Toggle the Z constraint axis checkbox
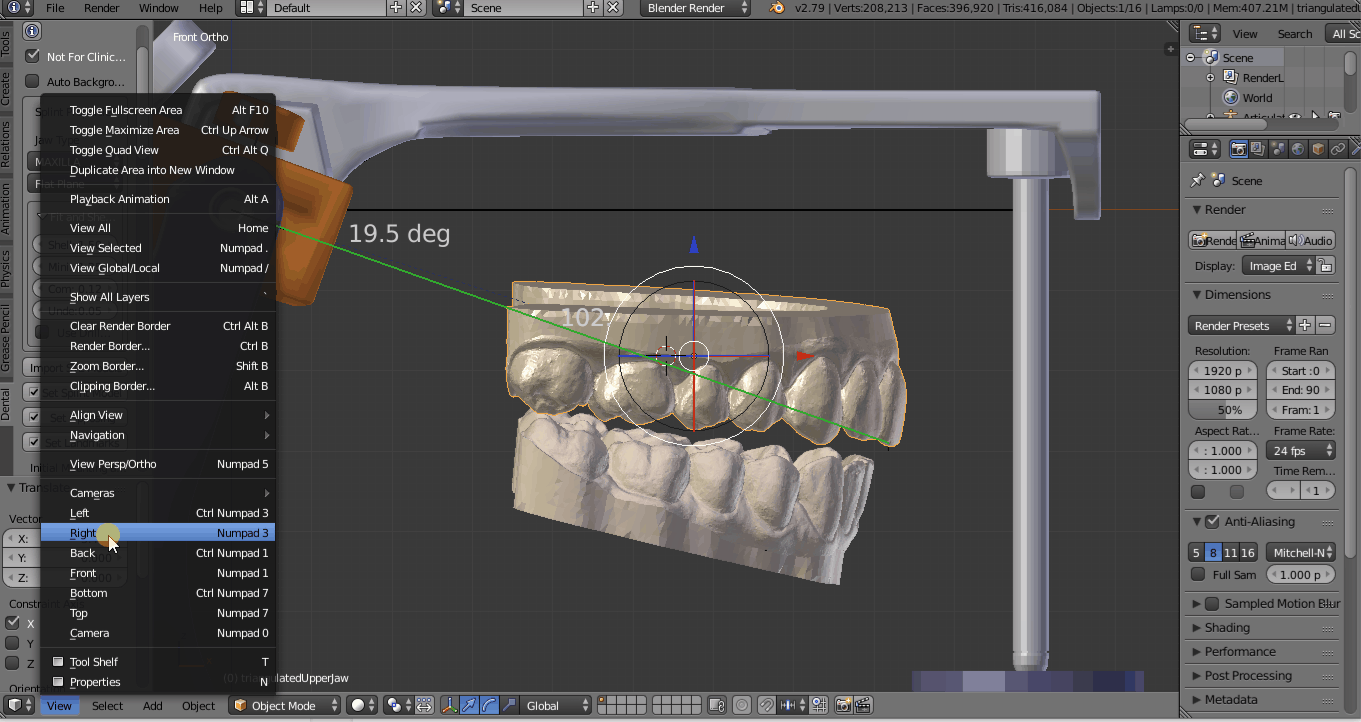 tap(13, 663)
